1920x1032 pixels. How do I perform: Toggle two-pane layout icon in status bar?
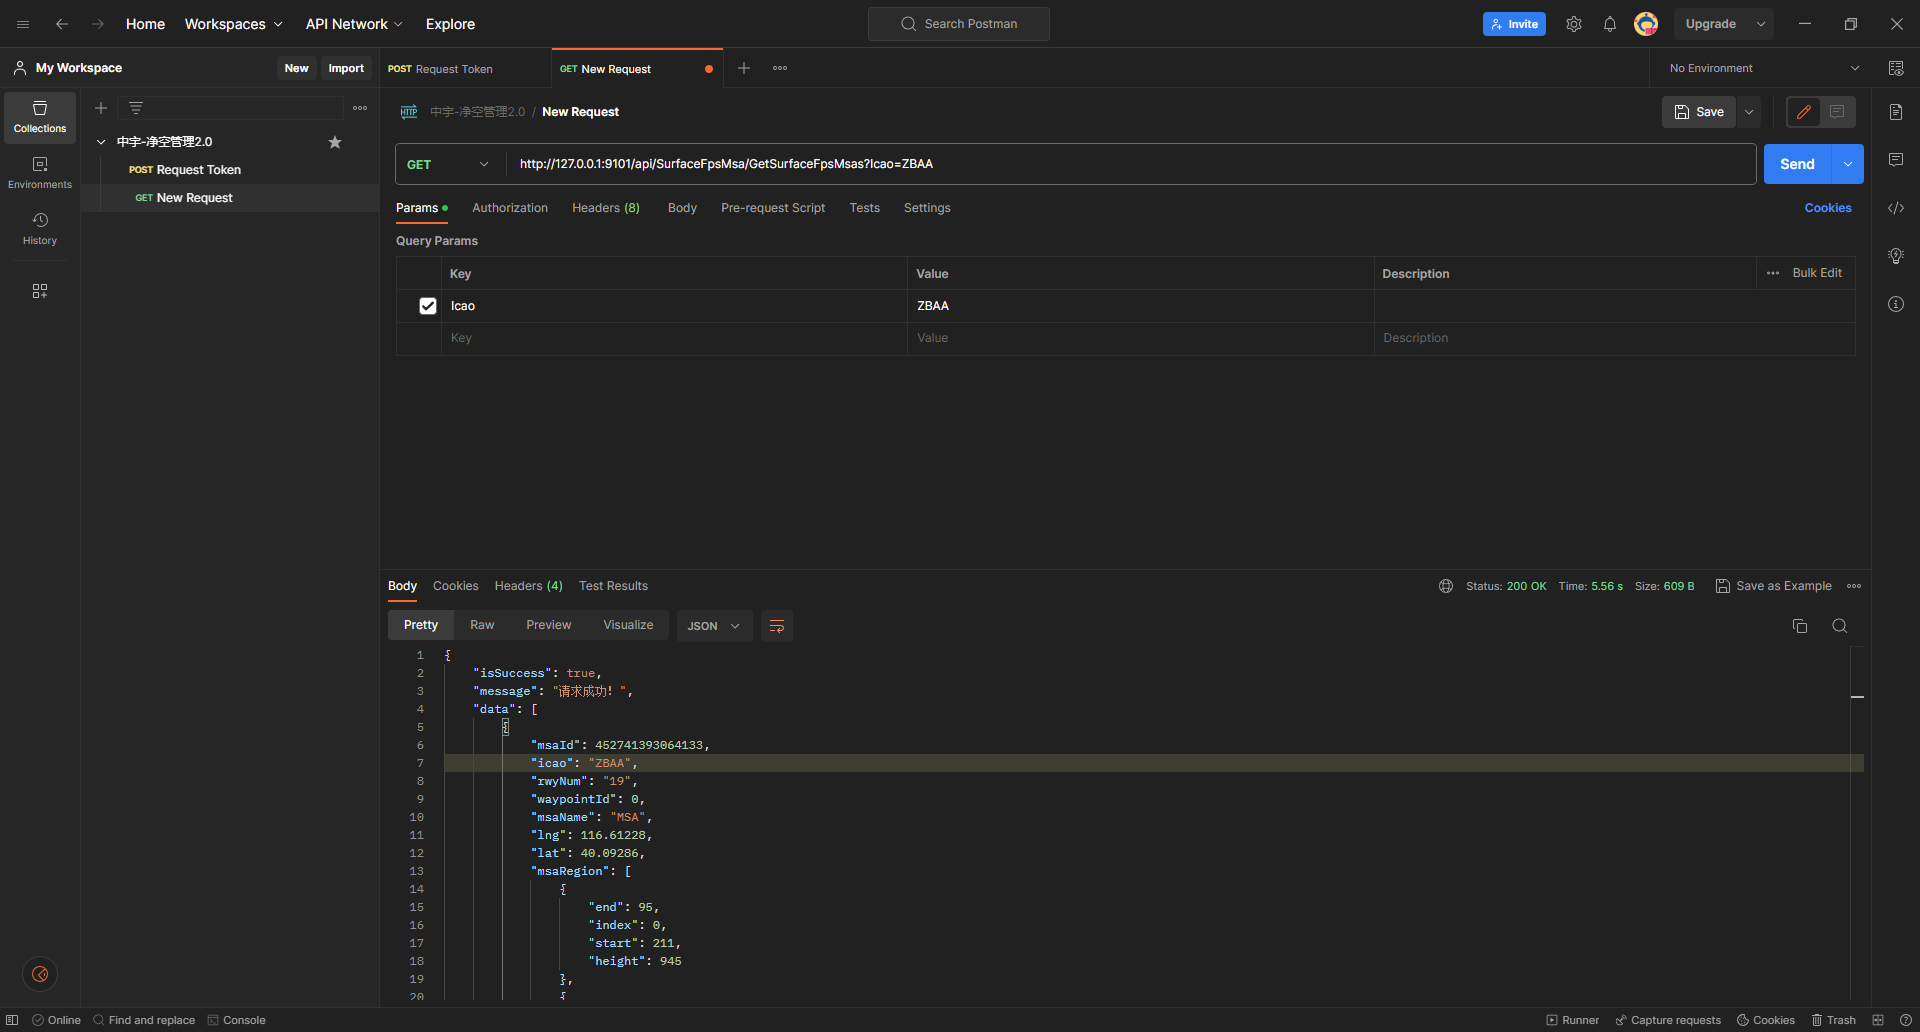point(1878,1020)
